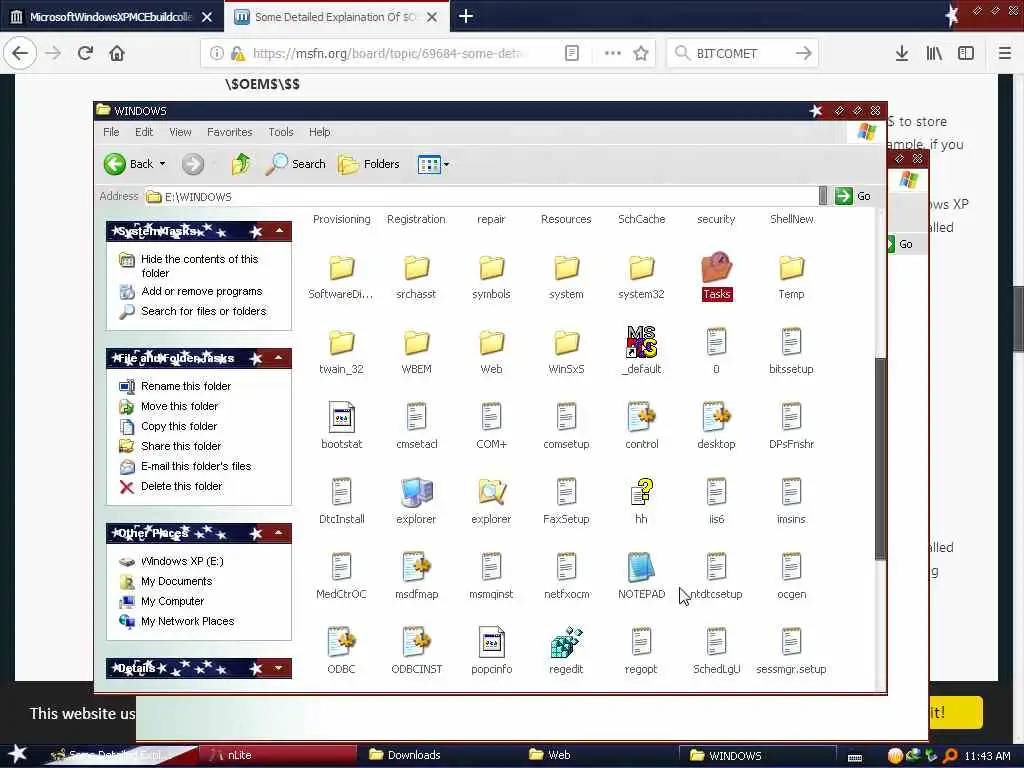Reload the browser page
1024x768 pixels.
click(x=85, y=53)
